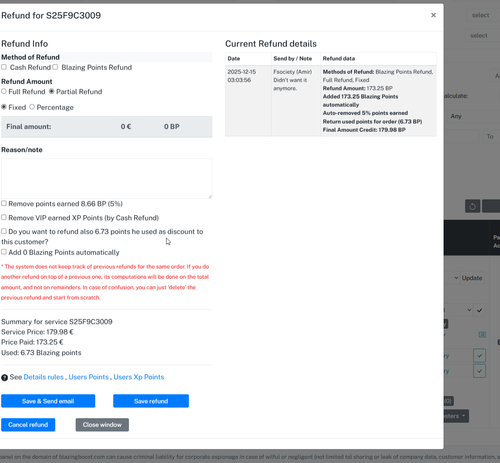
Task: Click the '0 €' final amount value
Action: click(x=126, y=127)
